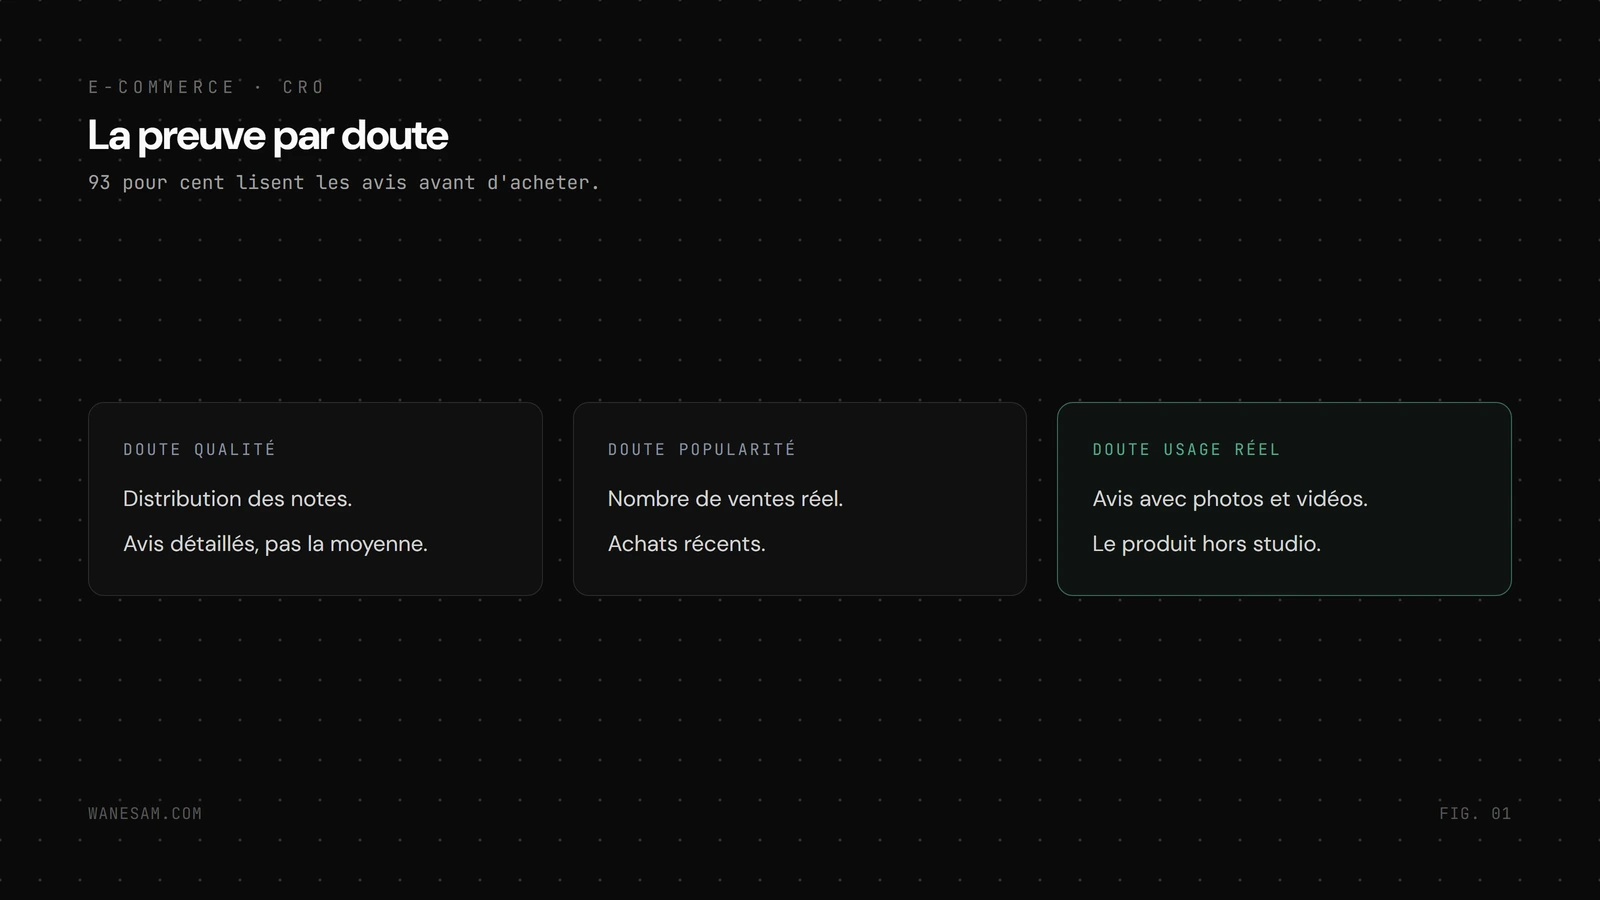Click the DOUTE POPULARITÉ card label
1600x900 pixels.
click(702, 450)
